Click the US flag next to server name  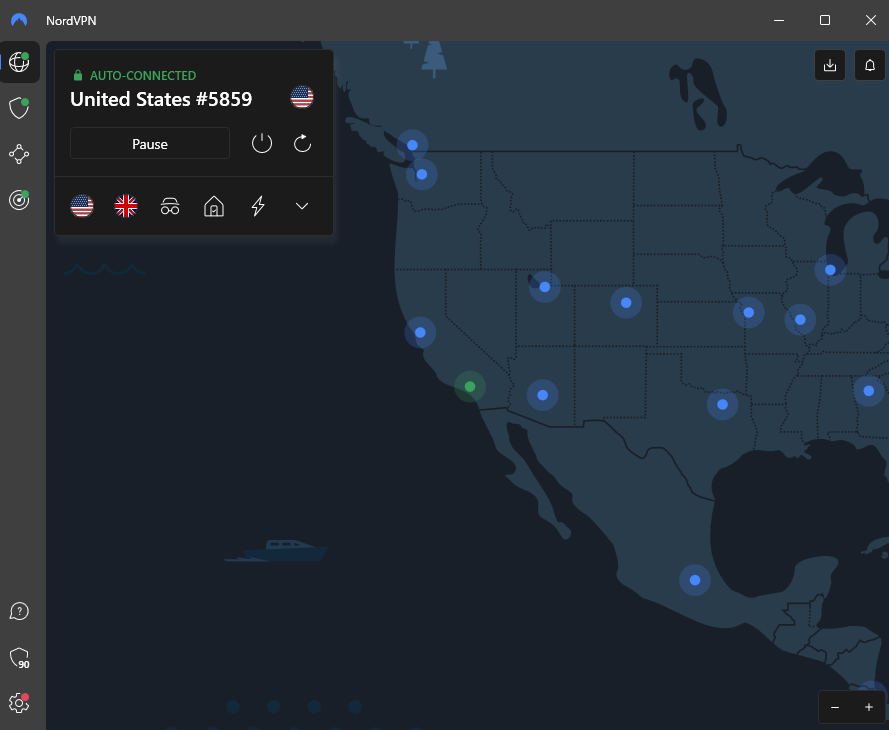tap(302, 97)
